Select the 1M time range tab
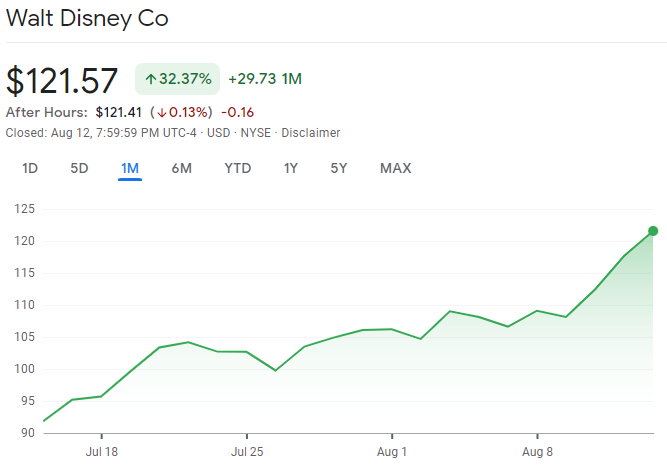Image resolution: width=667 pixels, height=470 pixels. click(130, 168)
